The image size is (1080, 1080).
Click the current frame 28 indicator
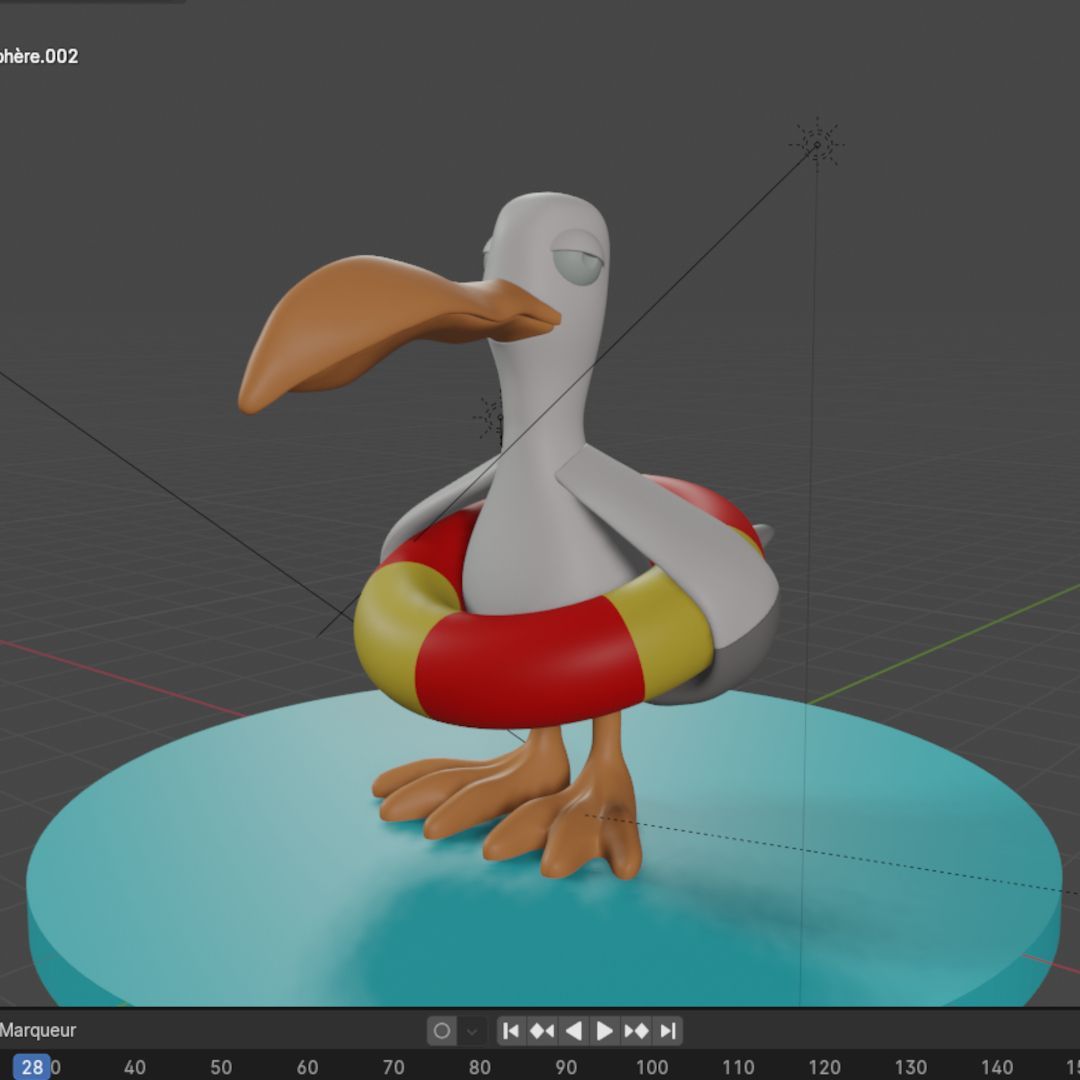32,1067
